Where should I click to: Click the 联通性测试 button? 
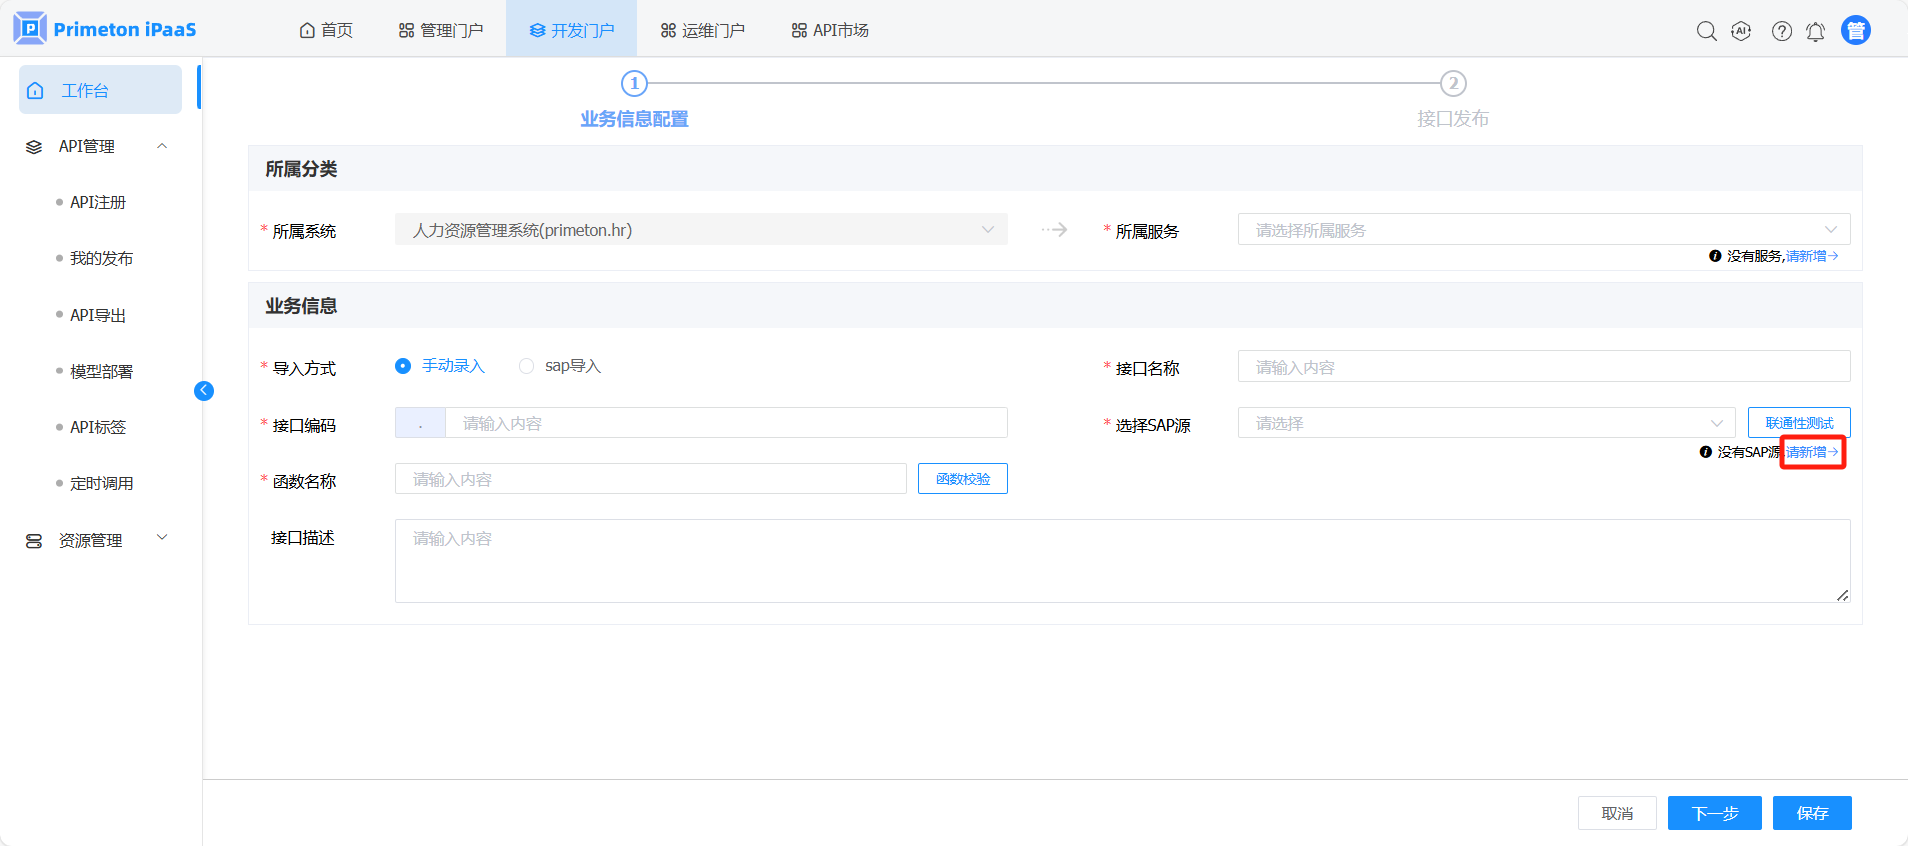(x=1798, y=423)
